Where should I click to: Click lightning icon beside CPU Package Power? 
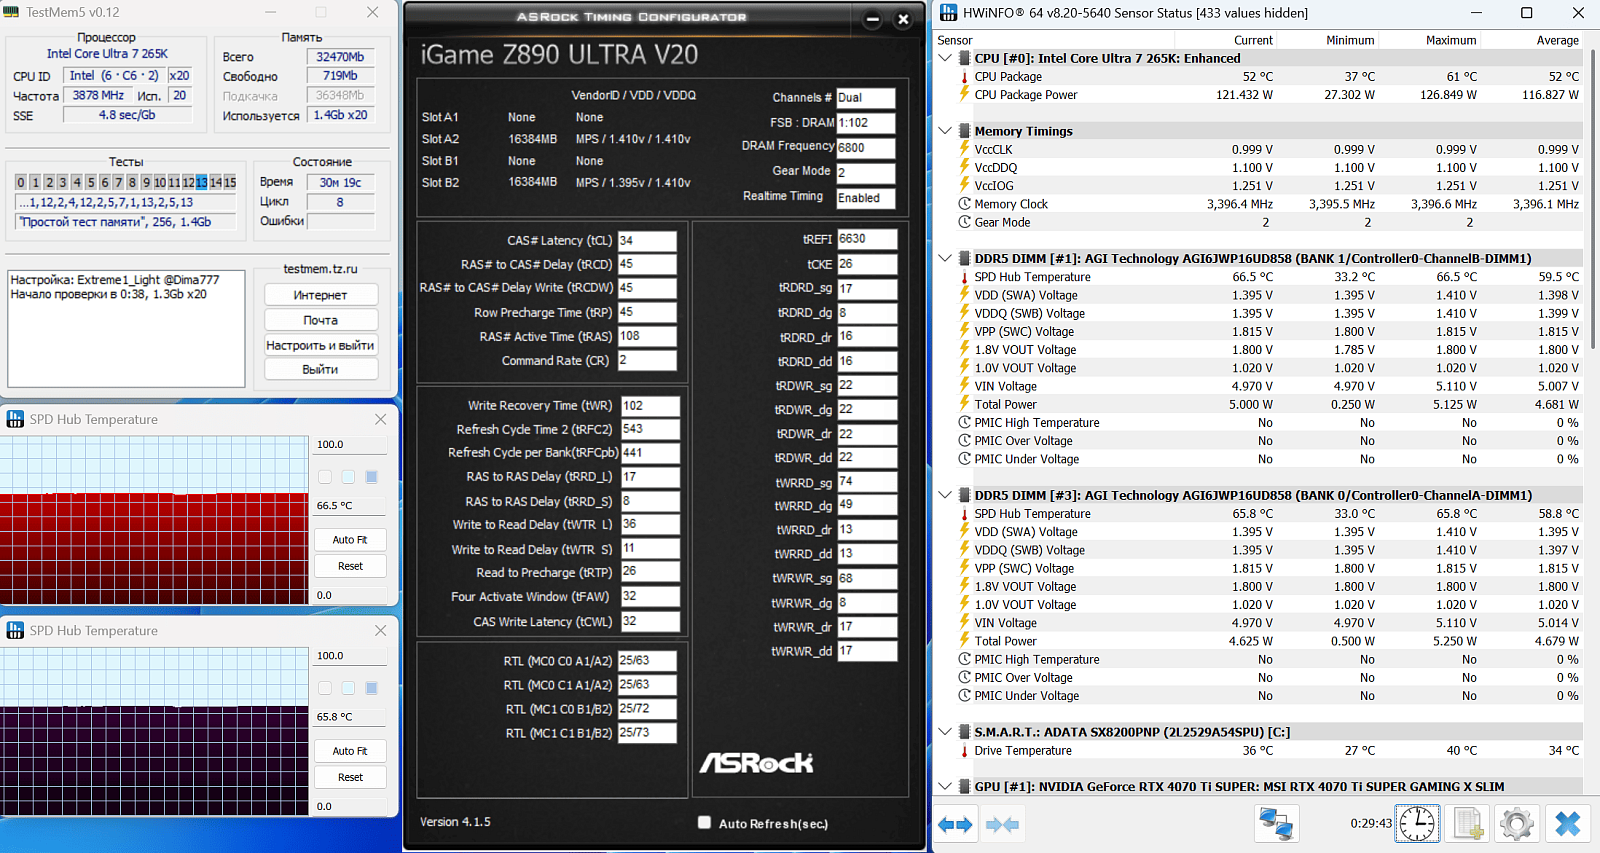point(964,95)
